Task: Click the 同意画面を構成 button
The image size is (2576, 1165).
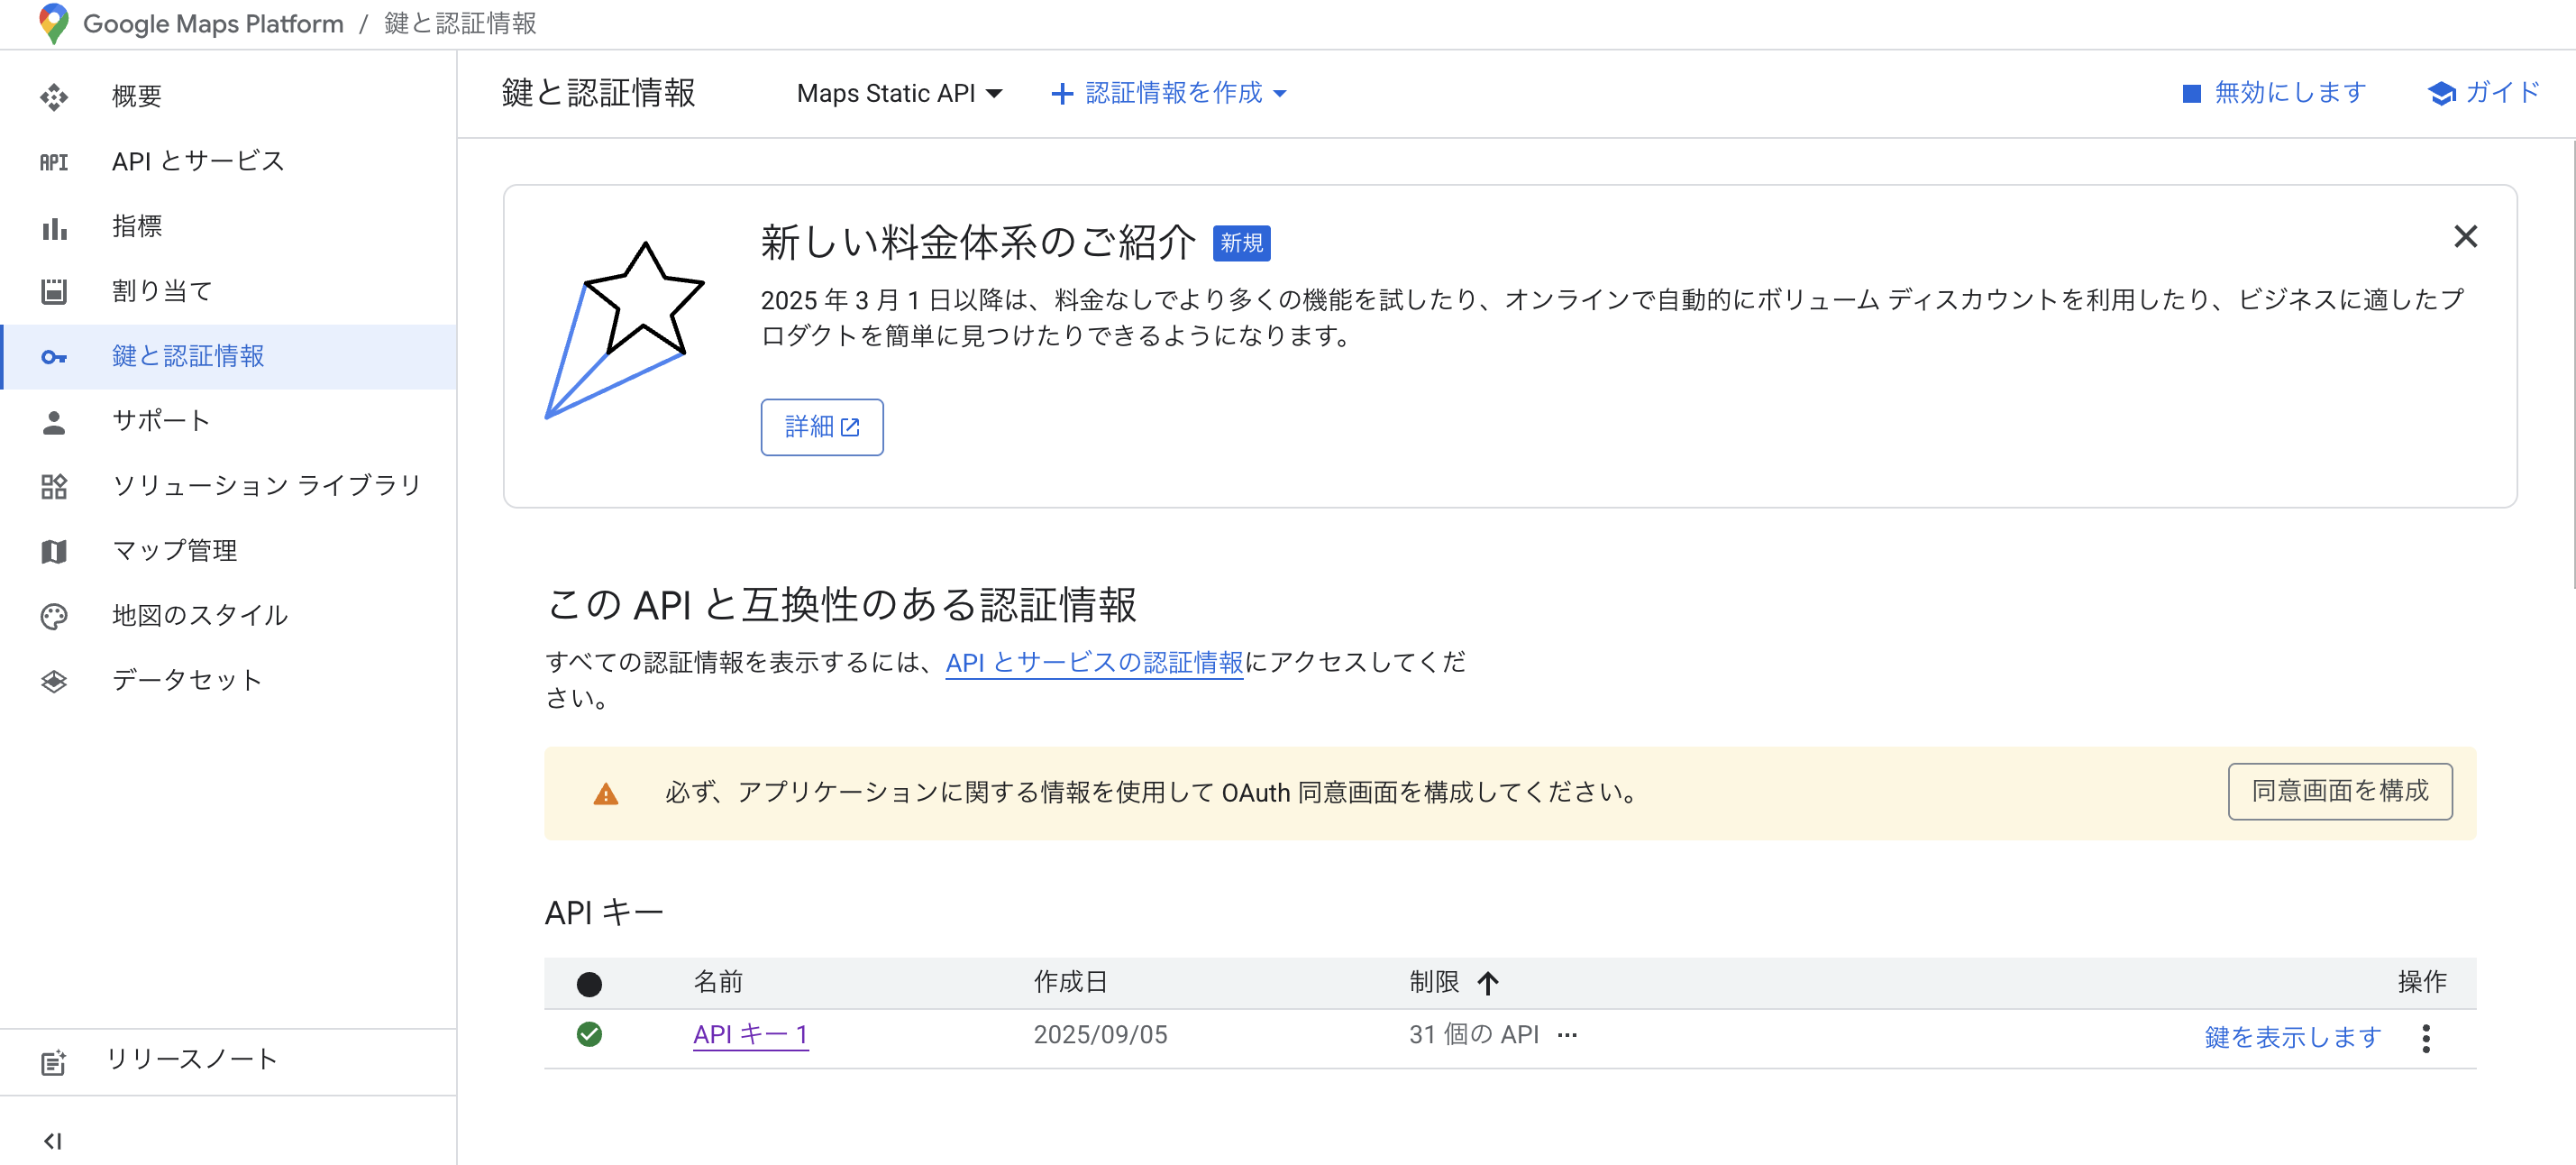Action: click(x=2340, y=792)
